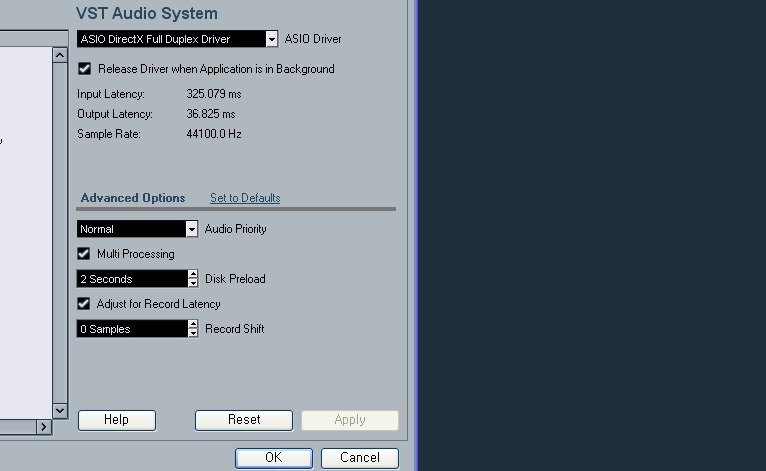Image resolution: width=766 pixels, height=471 pixels.
Task: Click the device list scroll-right arrow
Action: point(43,427)
